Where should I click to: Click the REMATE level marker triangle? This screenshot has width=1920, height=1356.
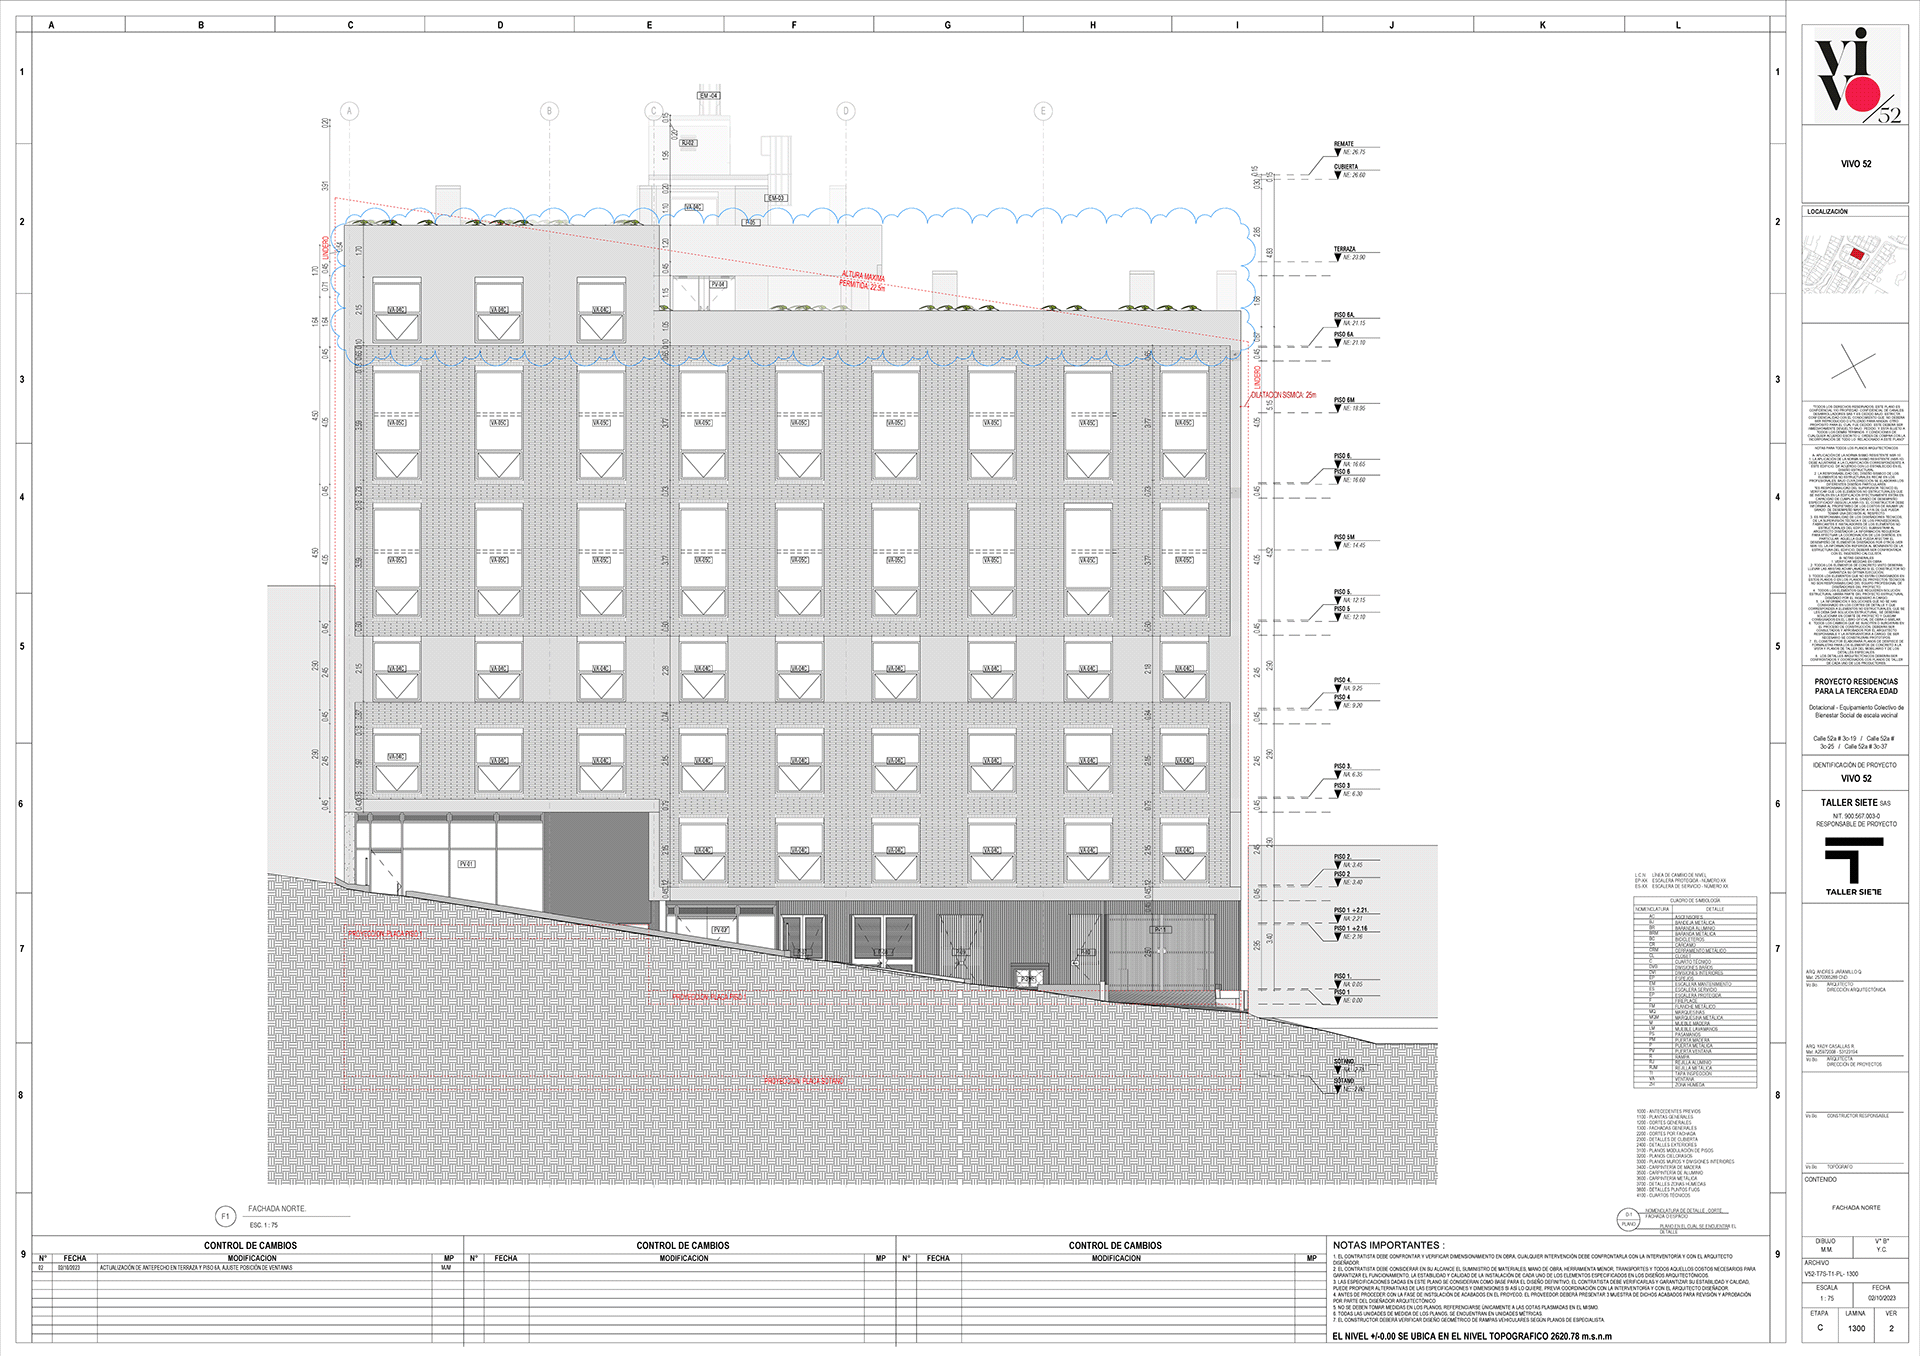pyautogui.click(x=1338, y=153)
